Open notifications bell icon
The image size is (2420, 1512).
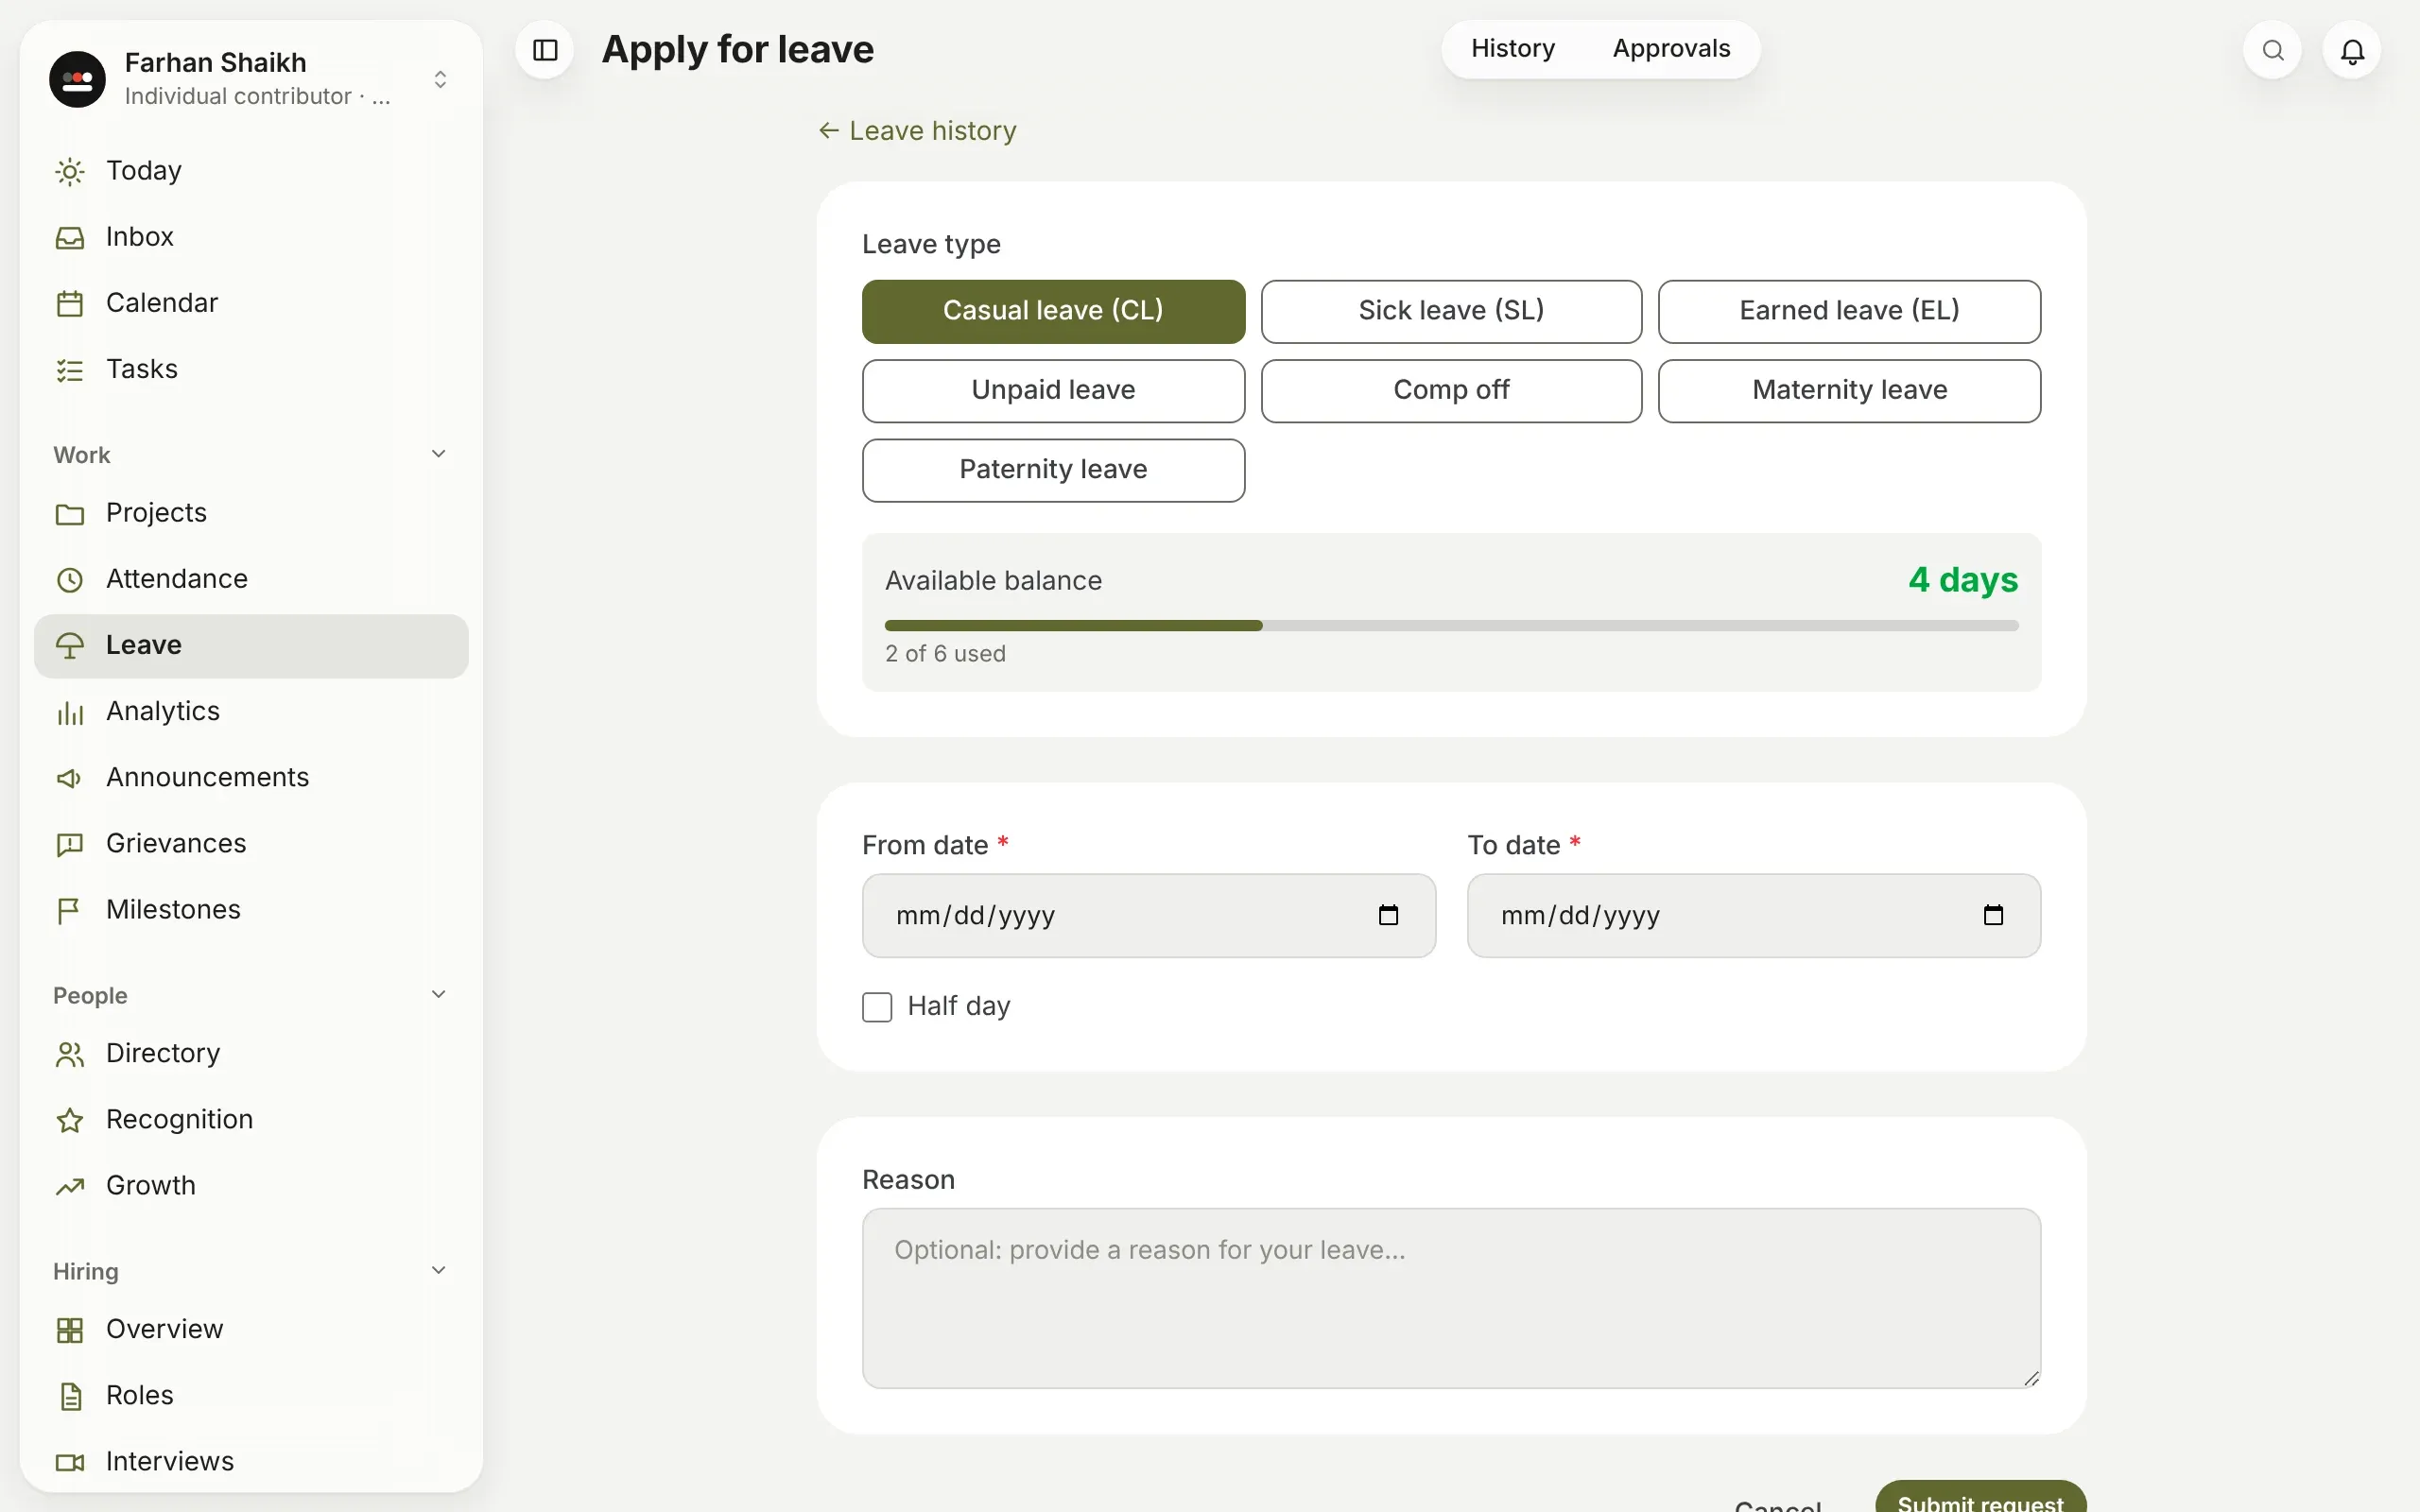tap(2352, 50)
